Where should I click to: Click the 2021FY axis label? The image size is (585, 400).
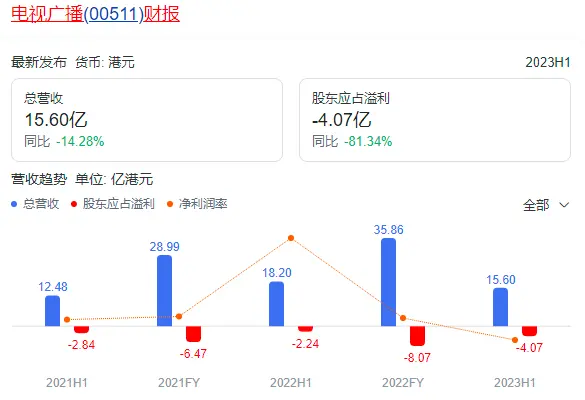(x=179, y=383)
